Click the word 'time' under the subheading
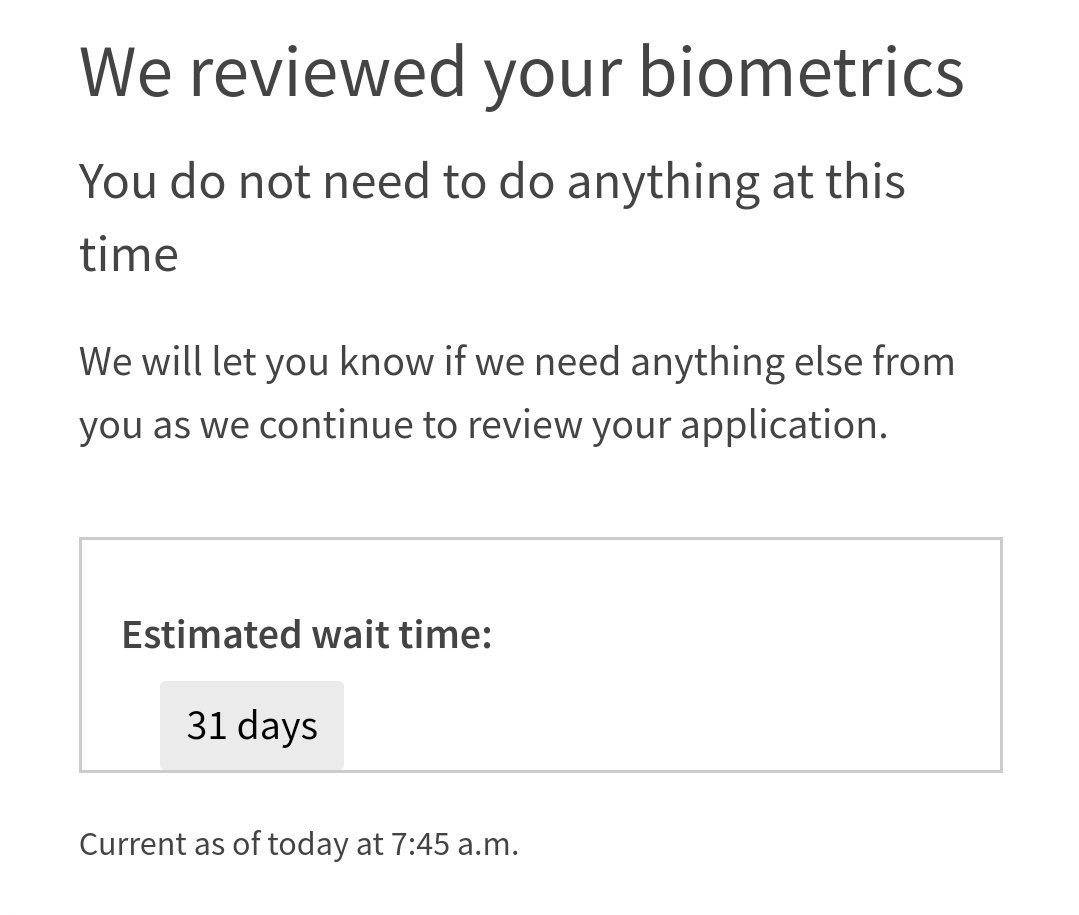 coord(129,255)
